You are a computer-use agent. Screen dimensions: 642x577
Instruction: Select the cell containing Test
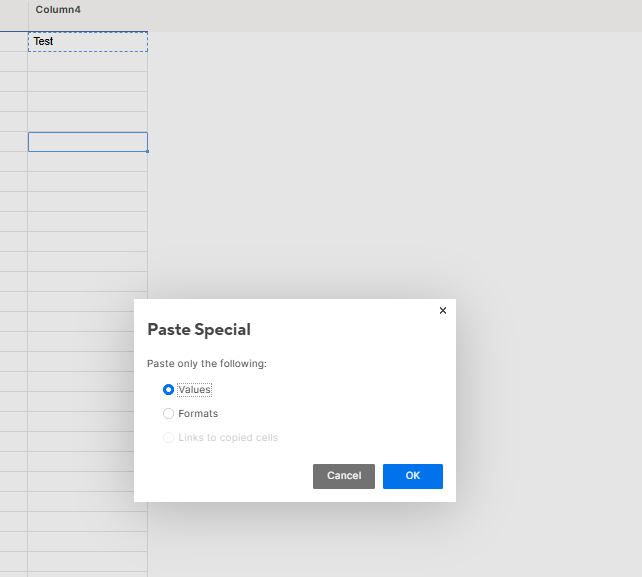click(88, 41)
